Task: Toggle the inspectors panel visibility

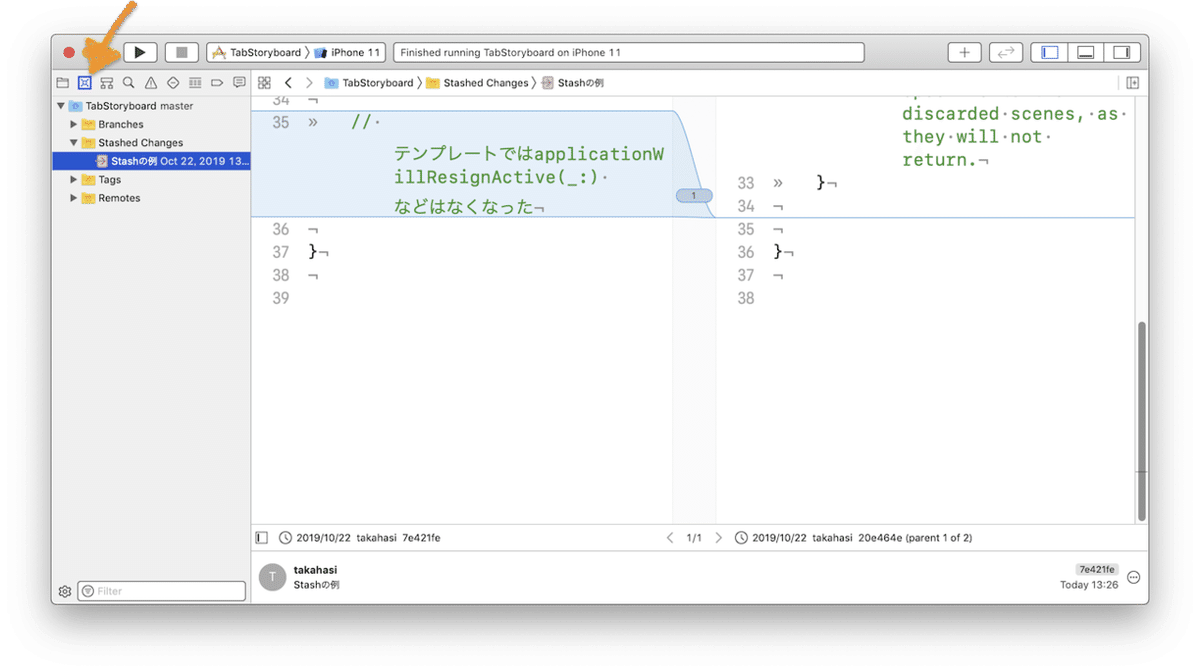Action: 1122,52
